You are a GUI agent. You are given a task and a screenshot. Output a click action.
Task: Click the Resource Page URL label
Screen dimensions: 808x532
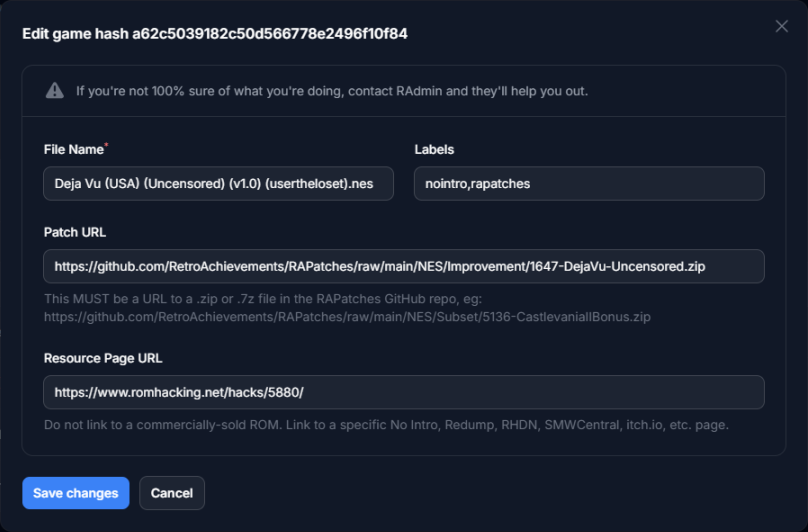[103, 357]
